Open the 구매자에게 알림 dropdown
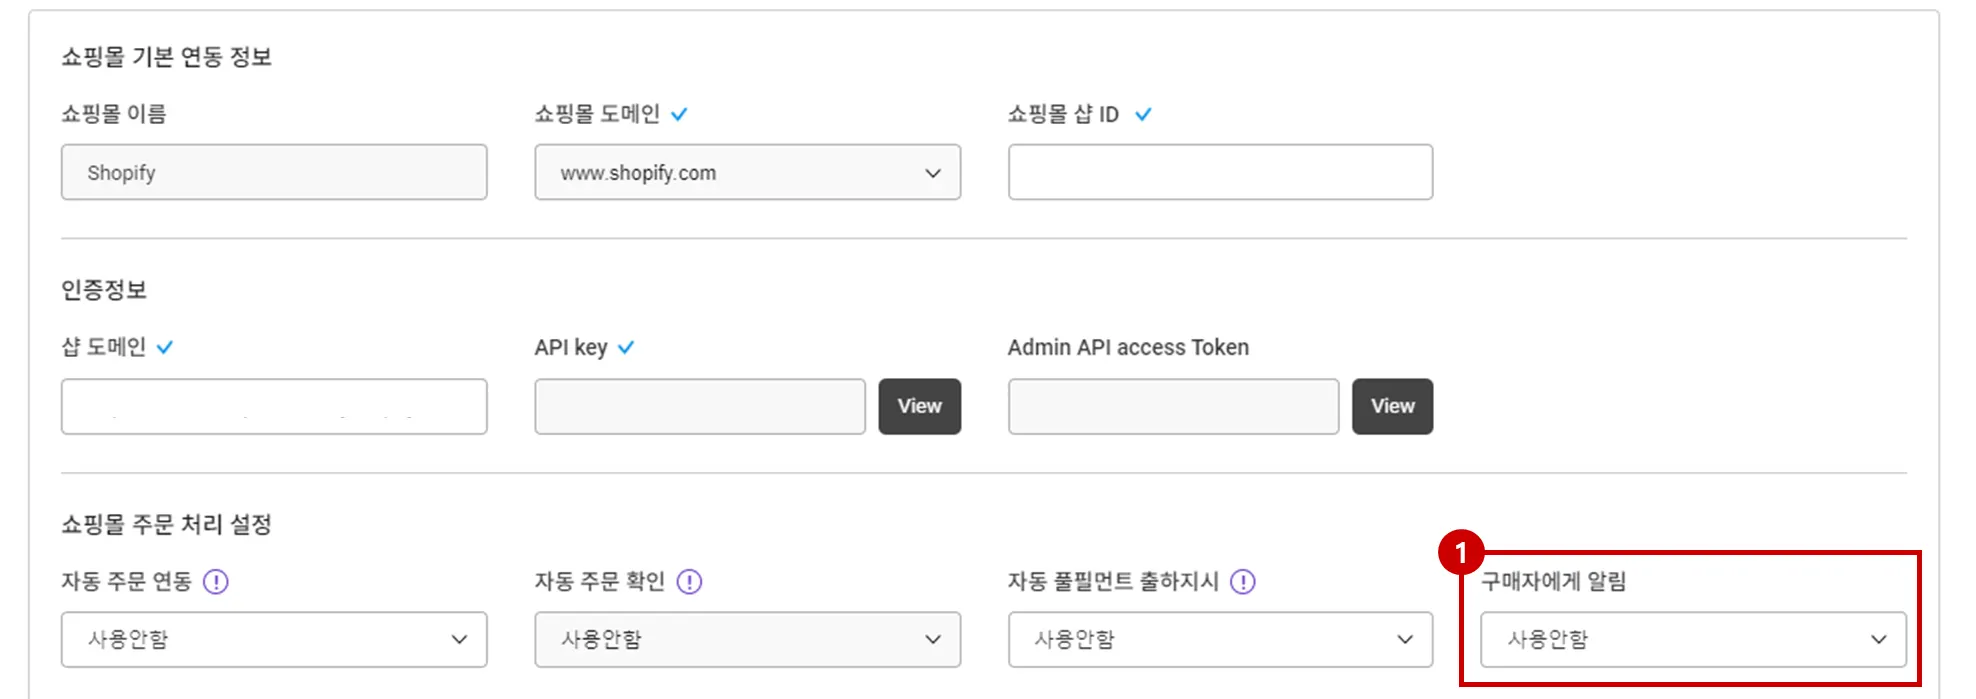 1693,639
